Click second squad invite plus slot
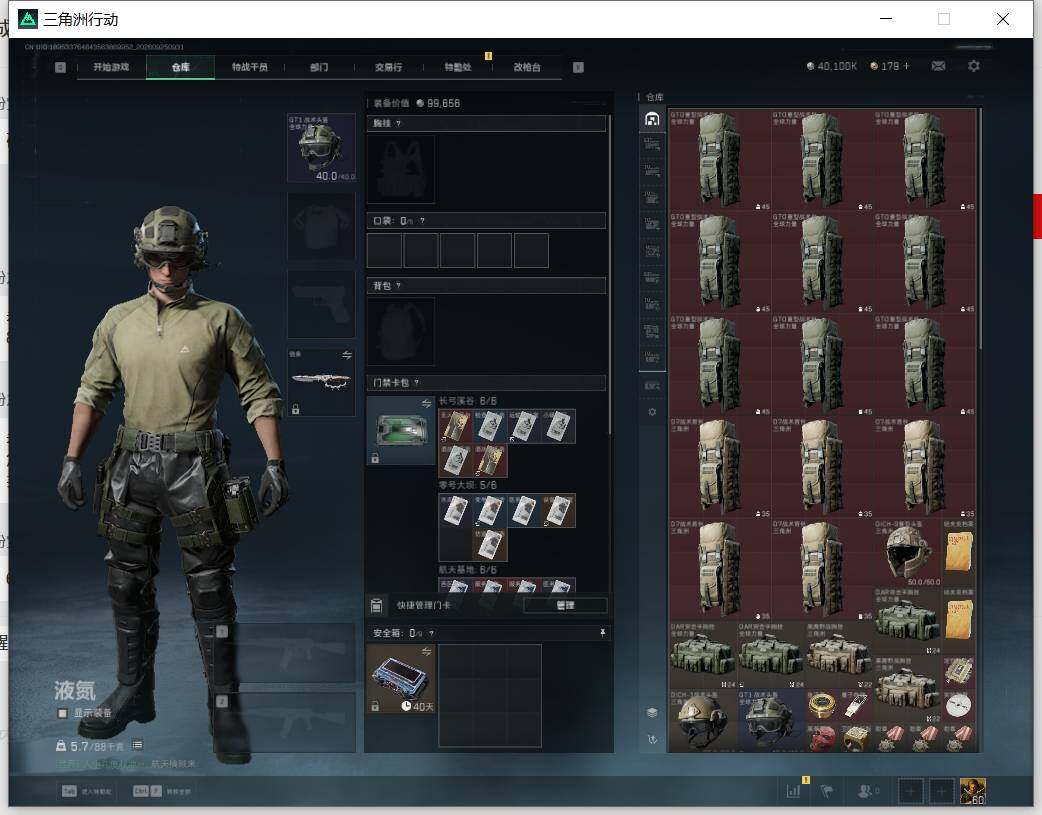This screenshot has height=815, width=1042. point(942,791)
